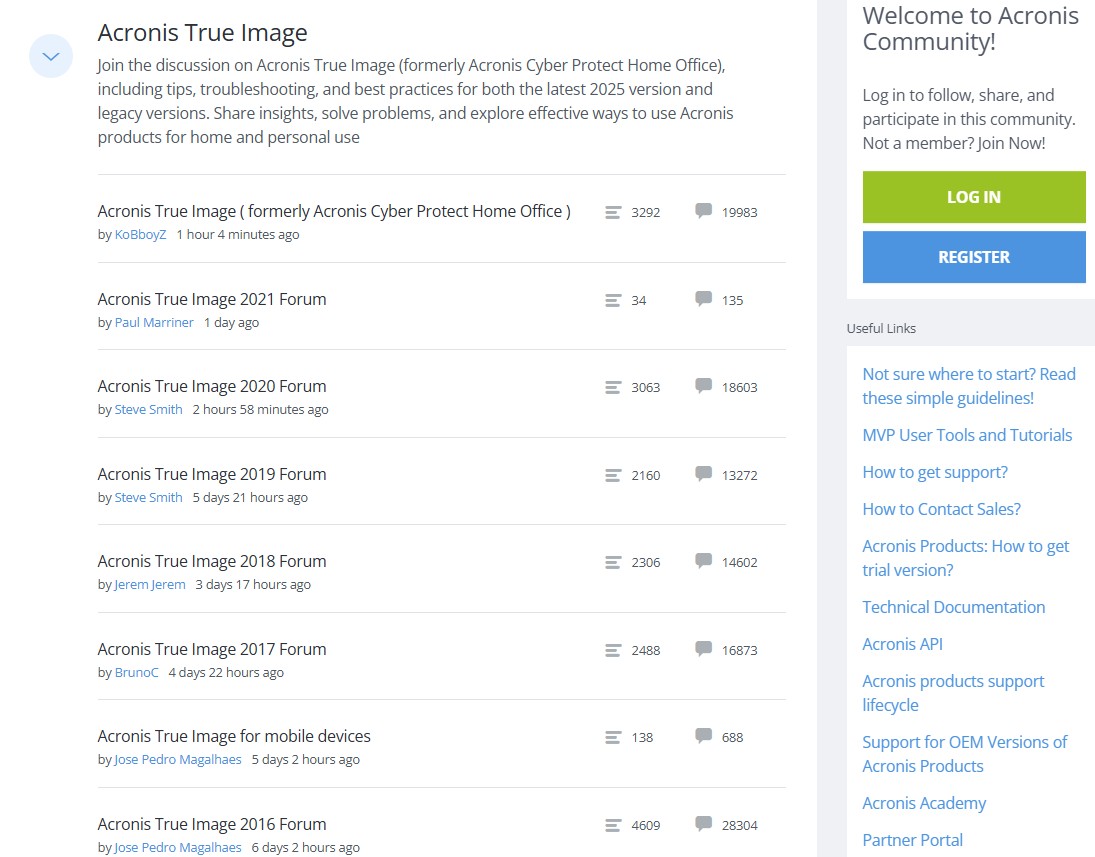This screenshot has width=1095, height=857.
Task: View BrunoC user profile
Action: [x=136, y=673]
